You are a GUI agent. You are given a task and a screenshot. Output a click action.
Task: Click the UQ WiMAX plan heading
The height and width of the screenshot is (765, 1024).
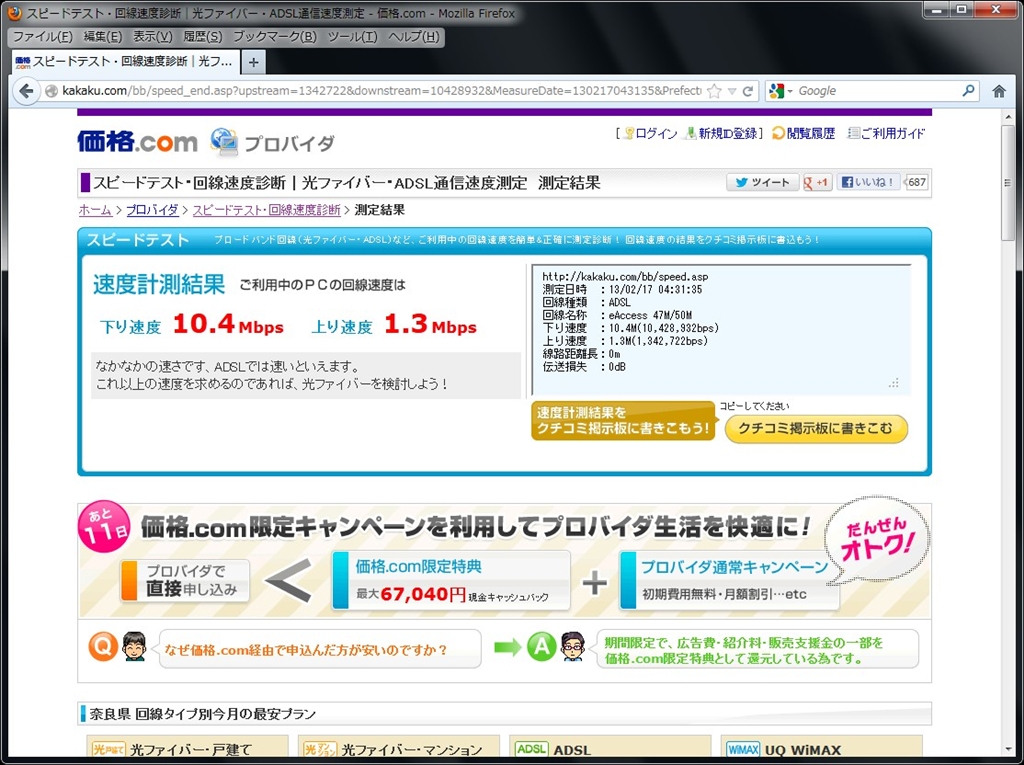point(803,750)
